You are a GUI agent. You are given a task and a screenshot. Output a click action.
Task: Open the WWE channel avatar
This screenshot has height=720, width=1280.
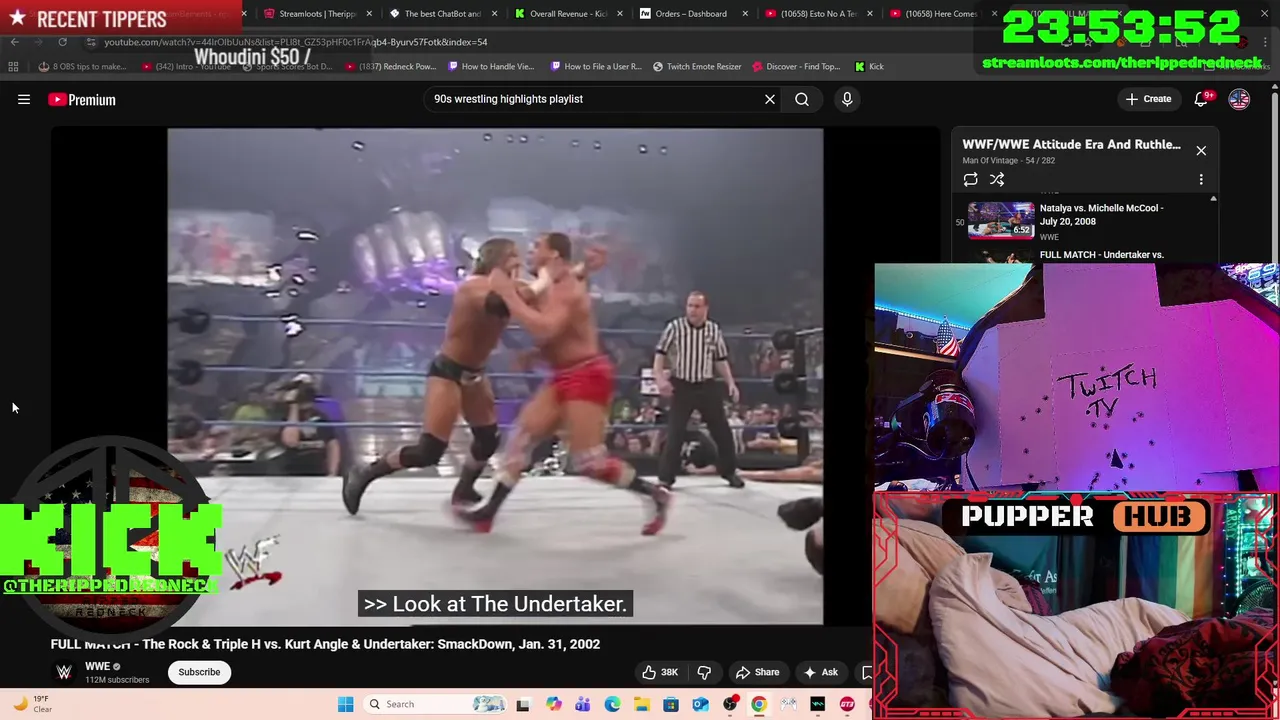tap(64, 672)
